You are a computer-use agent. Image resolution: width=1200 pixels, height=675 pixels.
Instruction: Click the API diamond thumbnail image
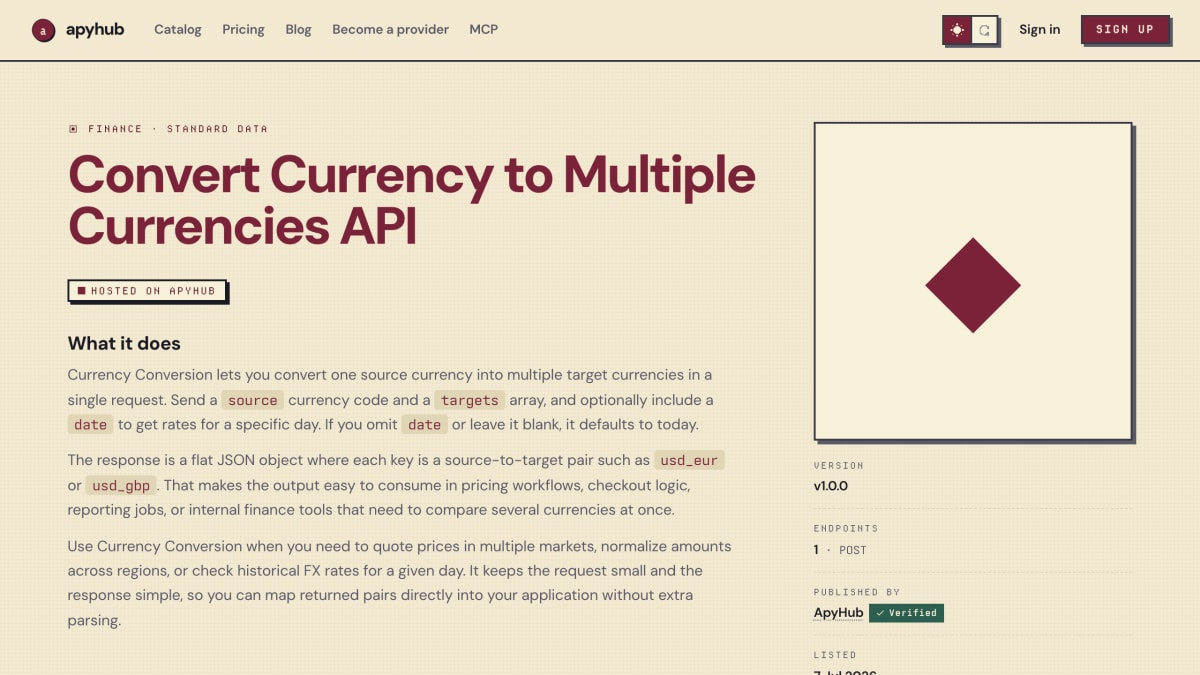(x=973, y=282)
